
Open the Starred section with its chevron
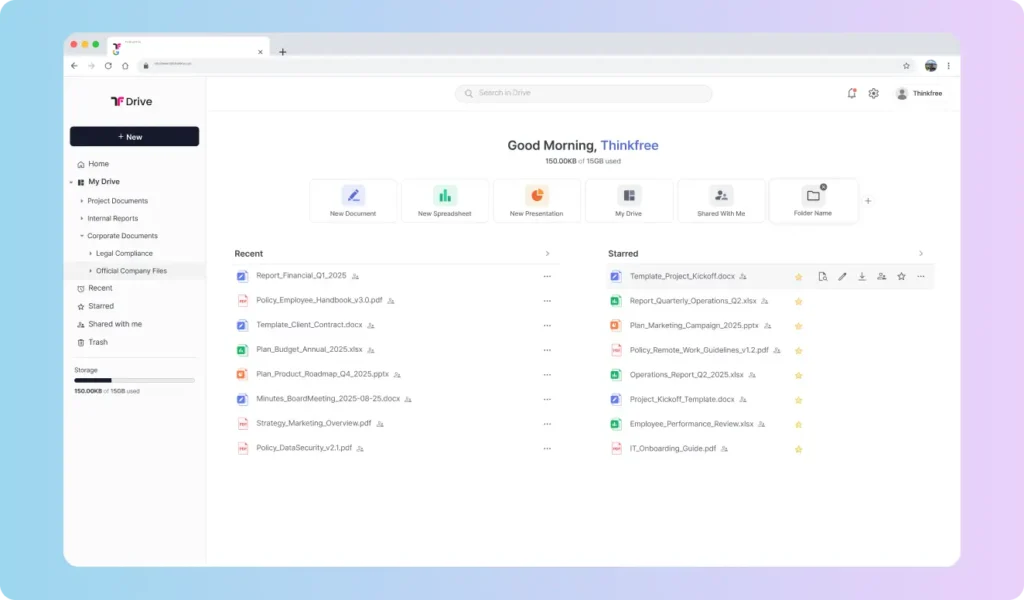click(921, 253)
